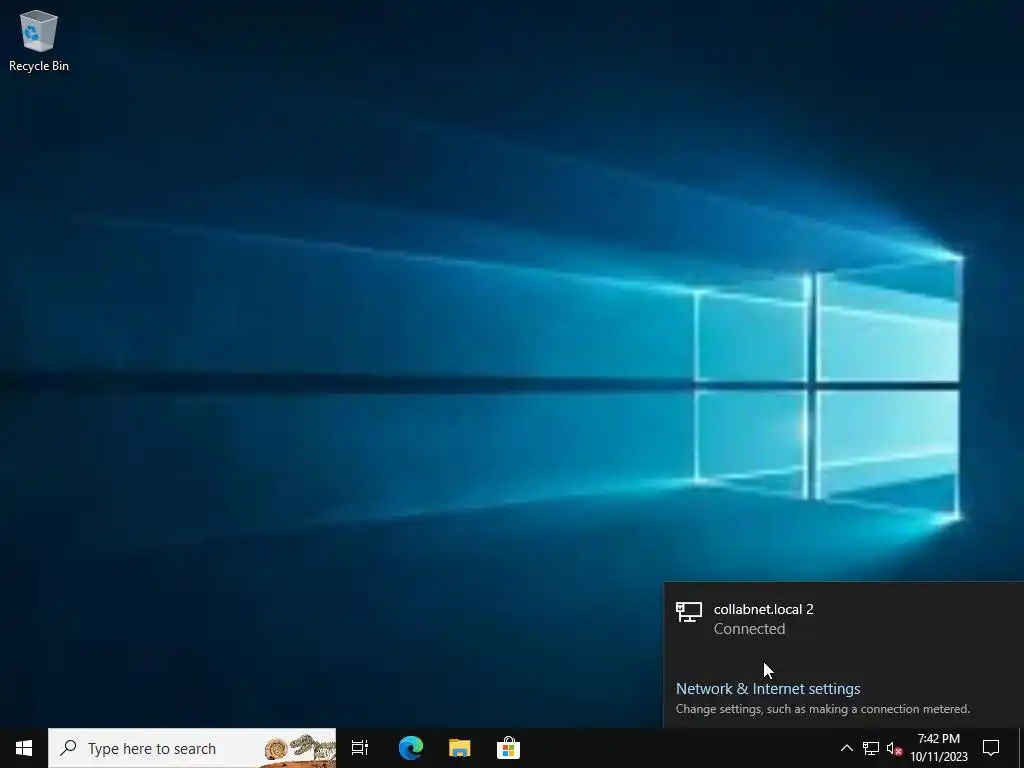Open the Recycle Bin desktop icon
The height and width of the screenshot is (768, 1024).
pos(39,40)
